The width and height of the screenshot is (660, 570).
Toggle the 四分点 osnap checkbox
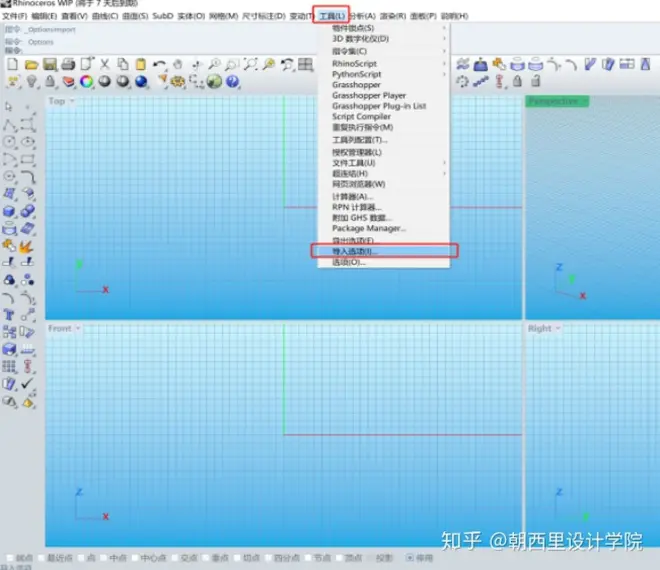(268, 558)
